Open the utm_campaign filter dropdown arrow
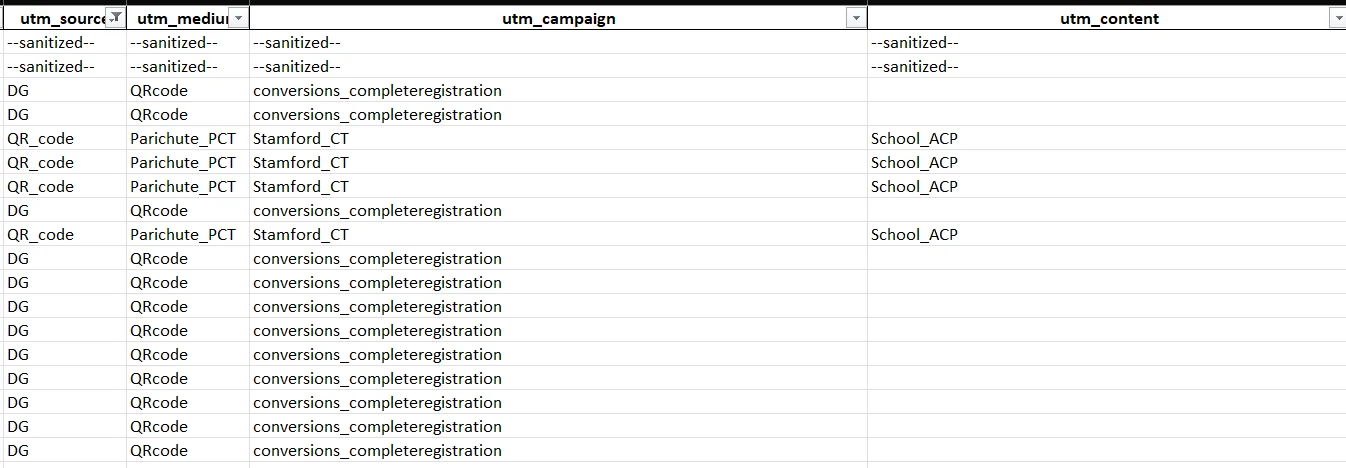Viewport: 1346px width, 468px height. tap(856, 18)
